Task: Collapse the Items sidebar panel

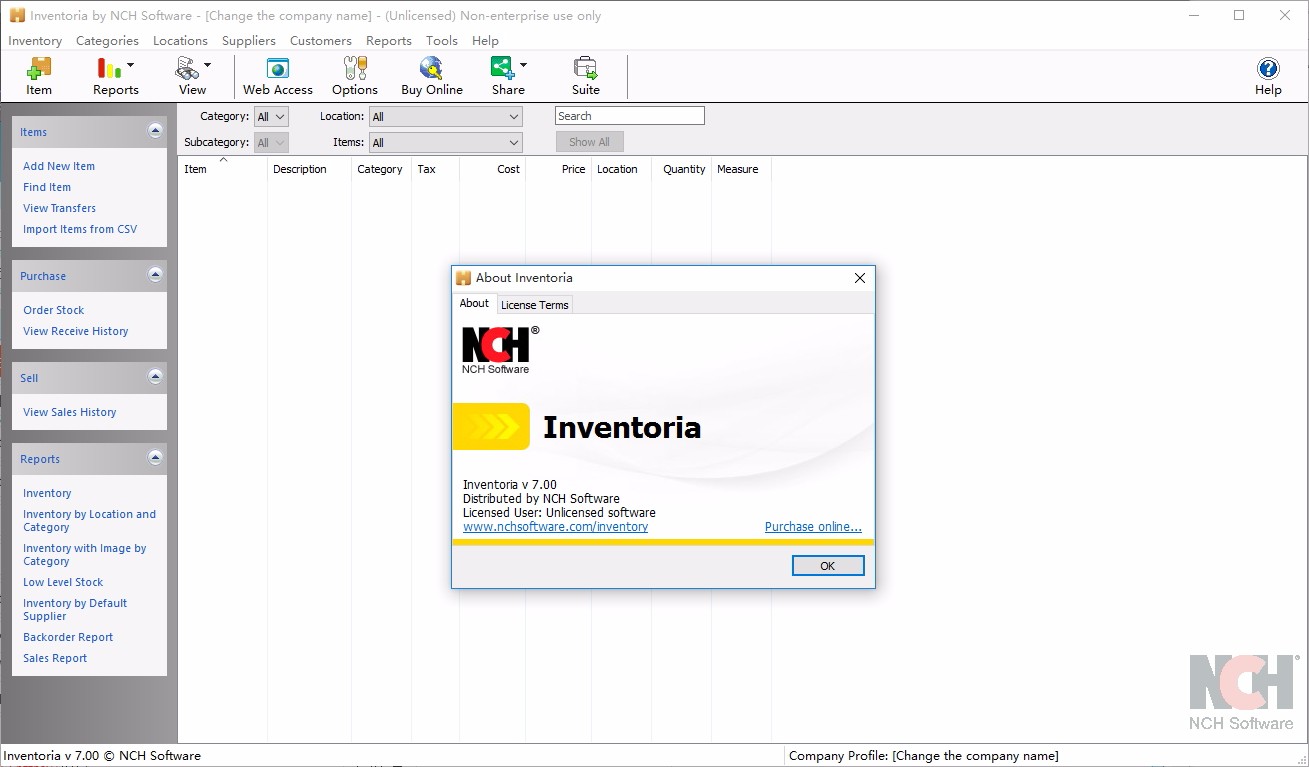Action: coord(155,130)
